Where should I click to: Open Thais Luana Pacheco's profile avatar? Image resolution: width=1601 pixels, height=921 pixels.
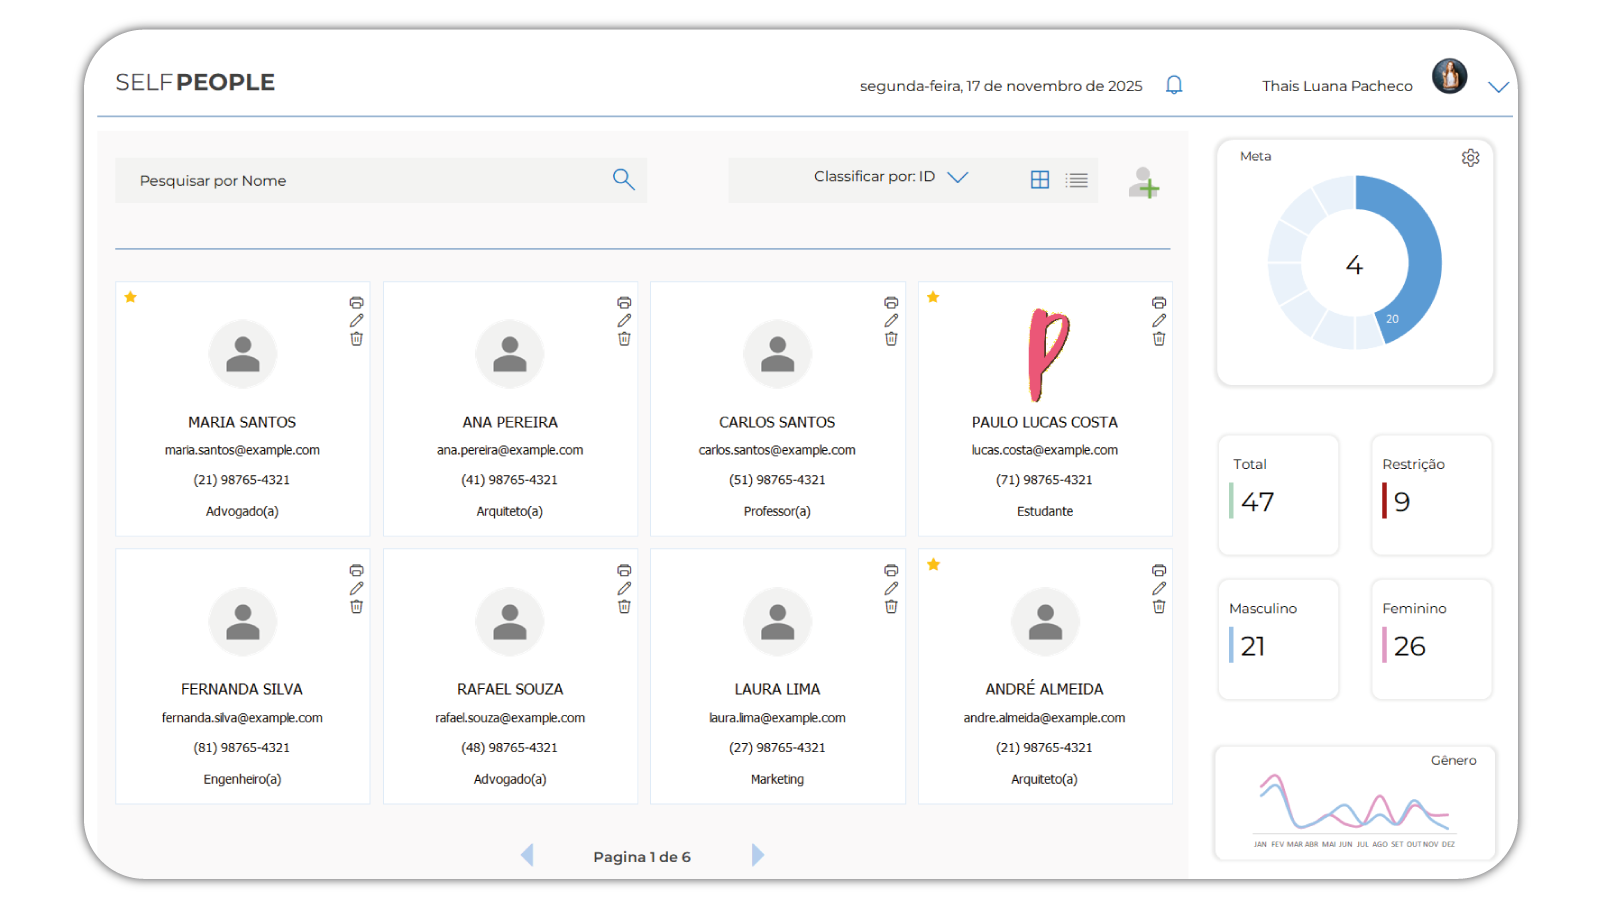[1449, 76]
